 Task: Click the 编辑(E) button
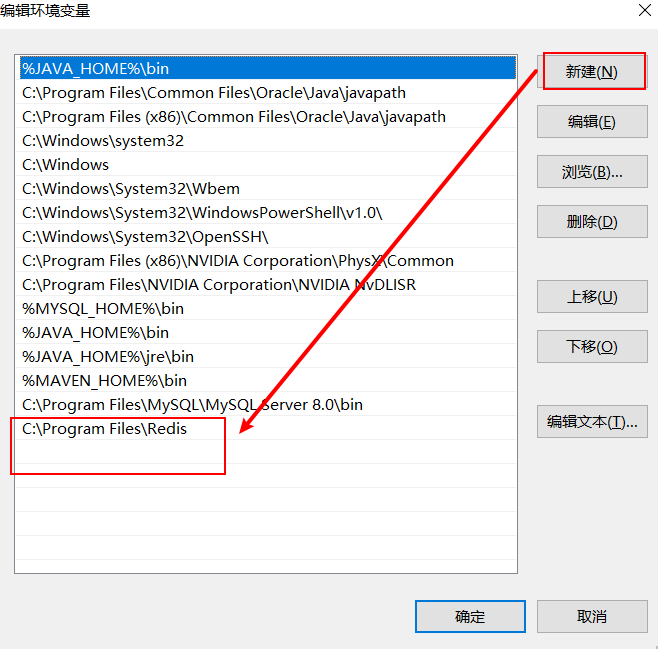point(592,122)
